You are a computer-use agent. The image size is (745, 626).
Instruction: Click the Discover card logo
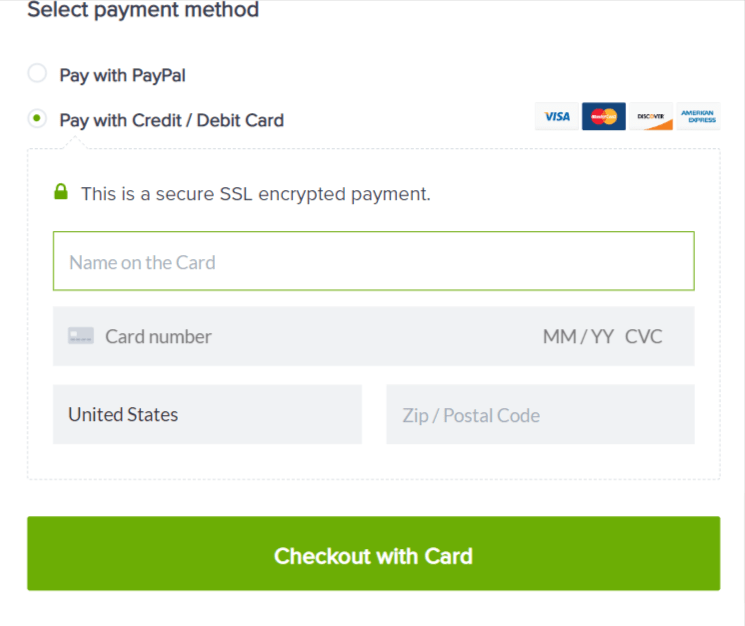651,116
